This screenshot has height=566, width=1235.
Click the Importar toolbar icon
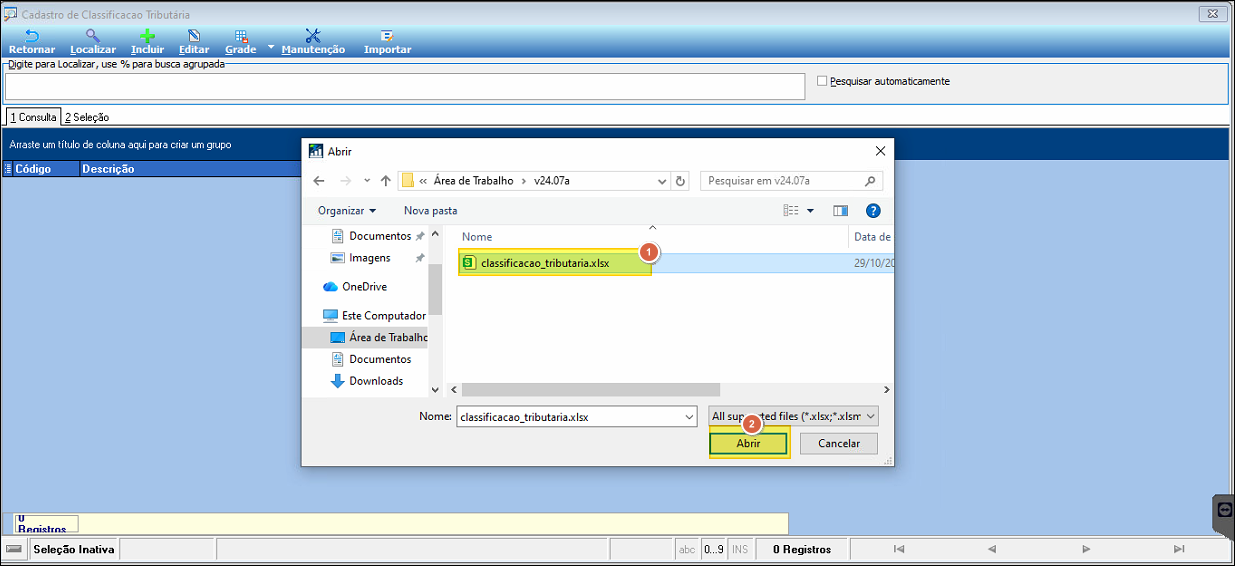click(387, 35)
